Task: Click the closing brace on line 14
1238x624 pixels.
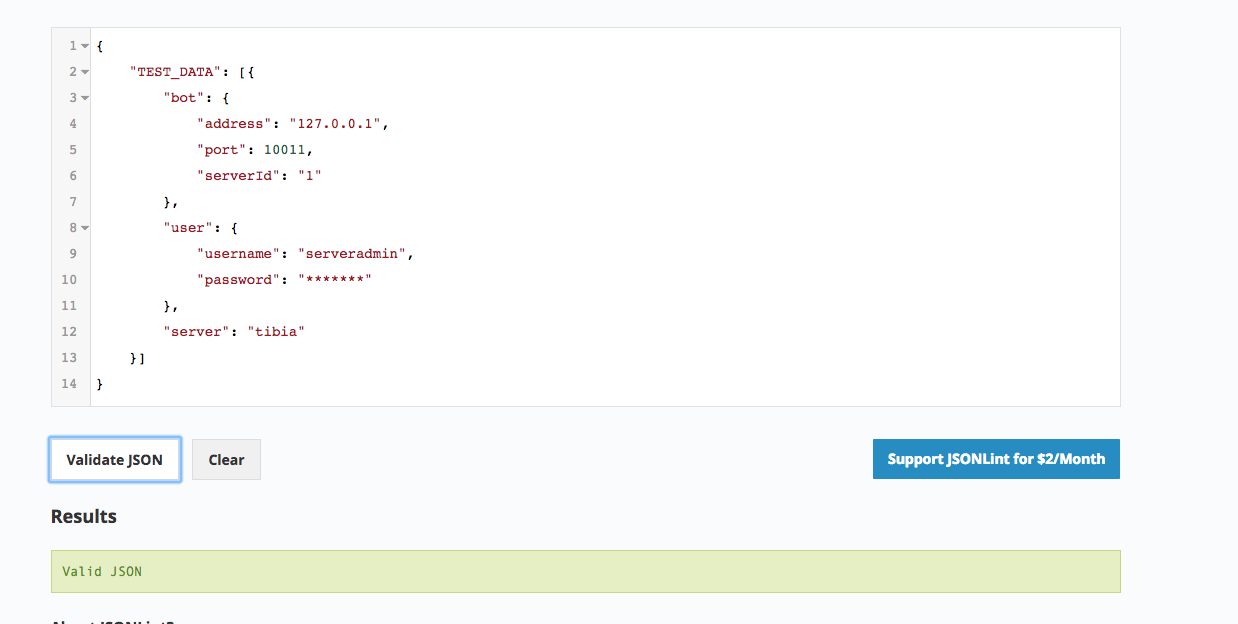Action: coord(99,383)
